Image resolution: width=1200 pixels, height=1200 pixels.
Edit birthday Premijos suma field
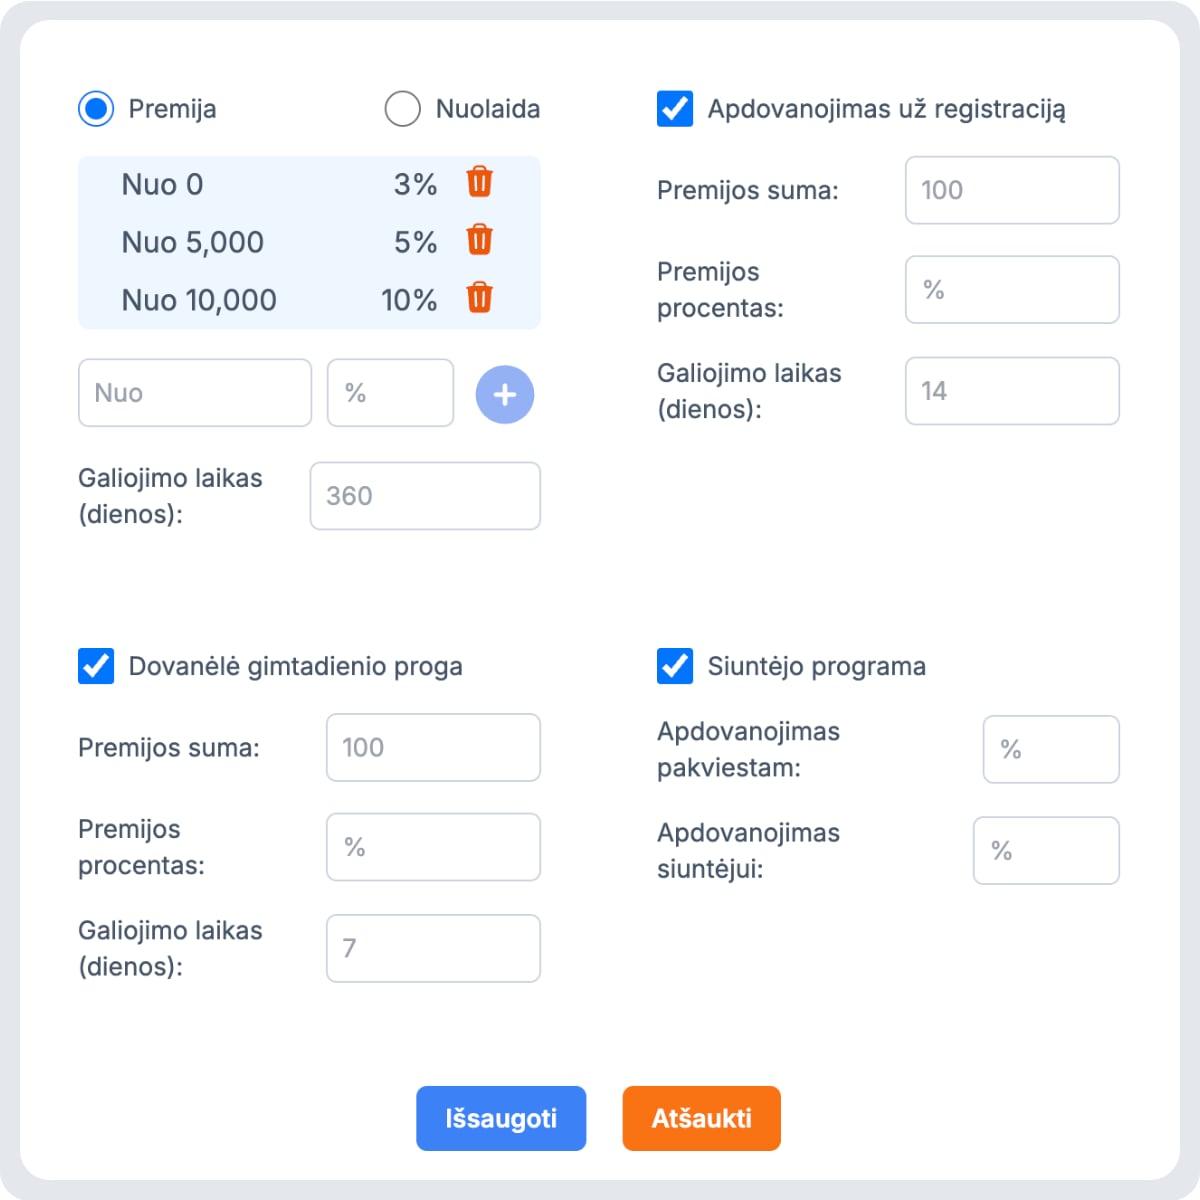(x=433, y=747)
